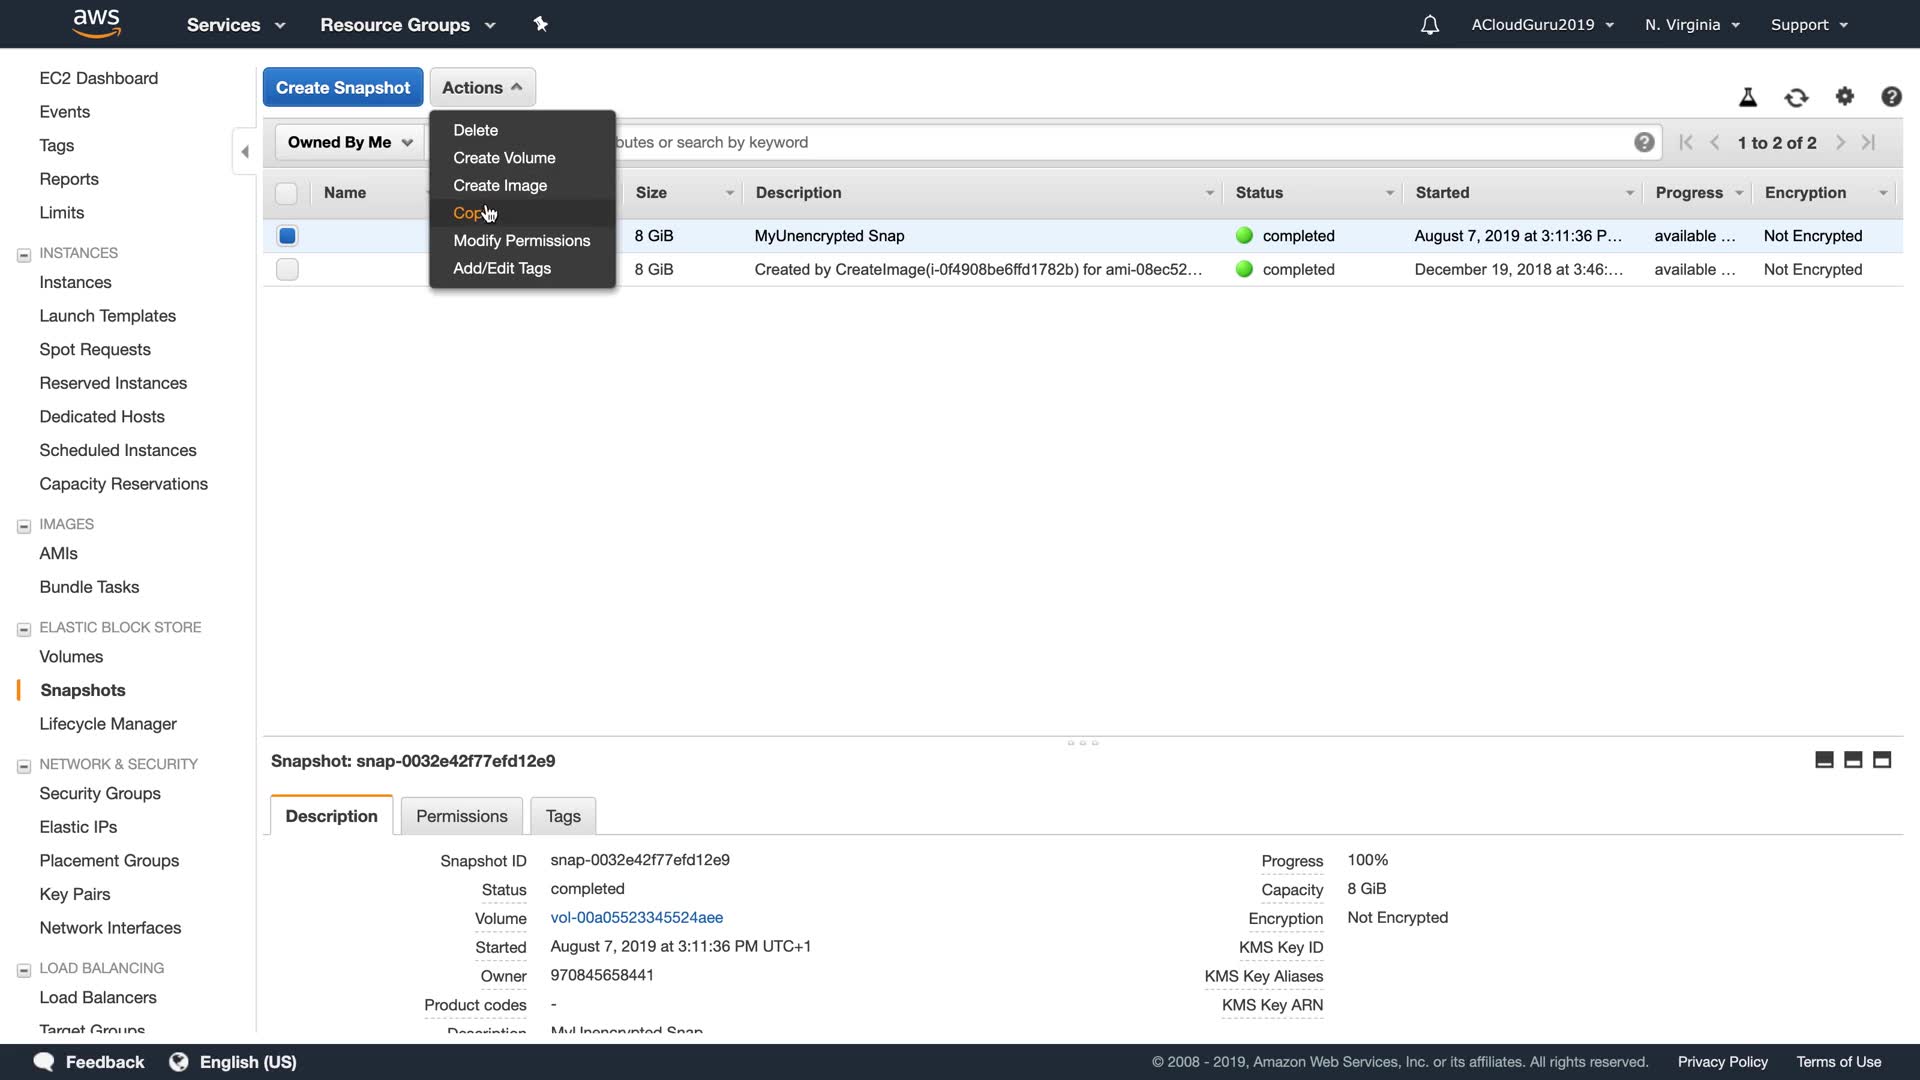Open the N. Virginia region dropdown

click(x=1692, y=25)
